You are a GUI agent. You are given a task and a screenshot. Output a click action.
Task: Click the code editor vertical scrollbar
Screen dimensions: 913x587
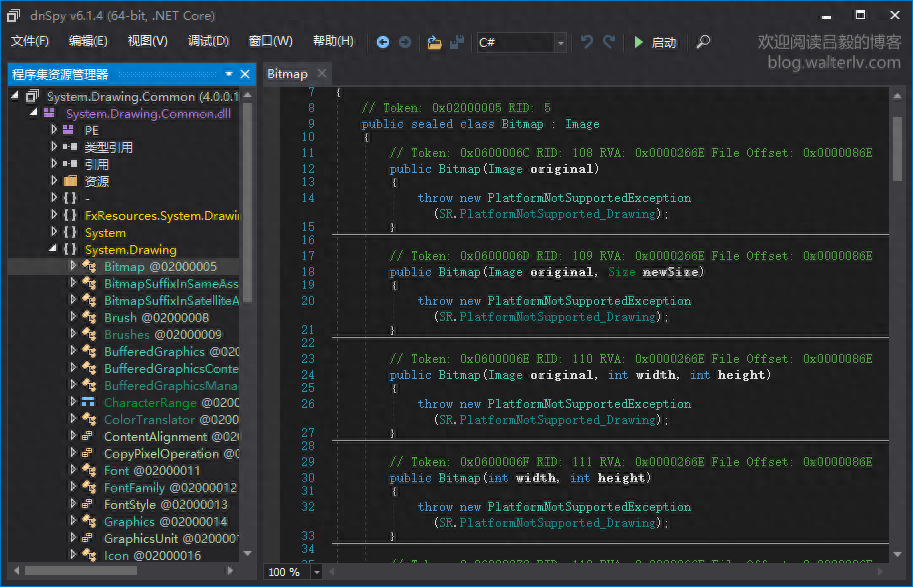point(897,149)
